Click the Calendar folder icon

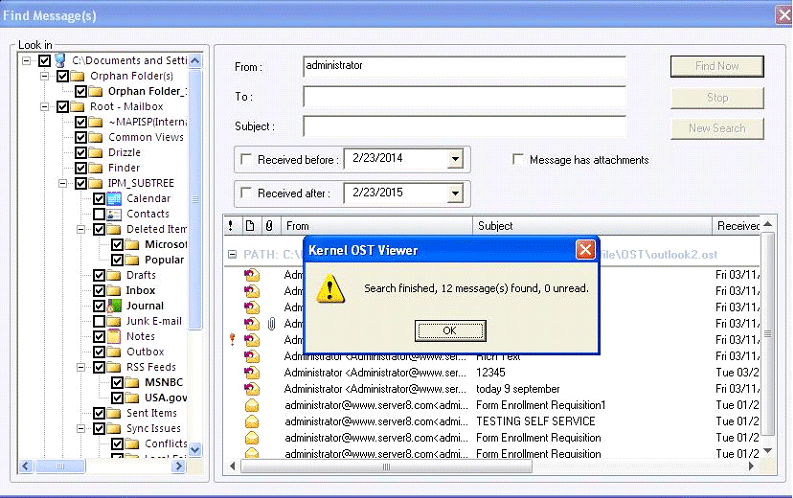pyautogui.click(x=114, y=199)
